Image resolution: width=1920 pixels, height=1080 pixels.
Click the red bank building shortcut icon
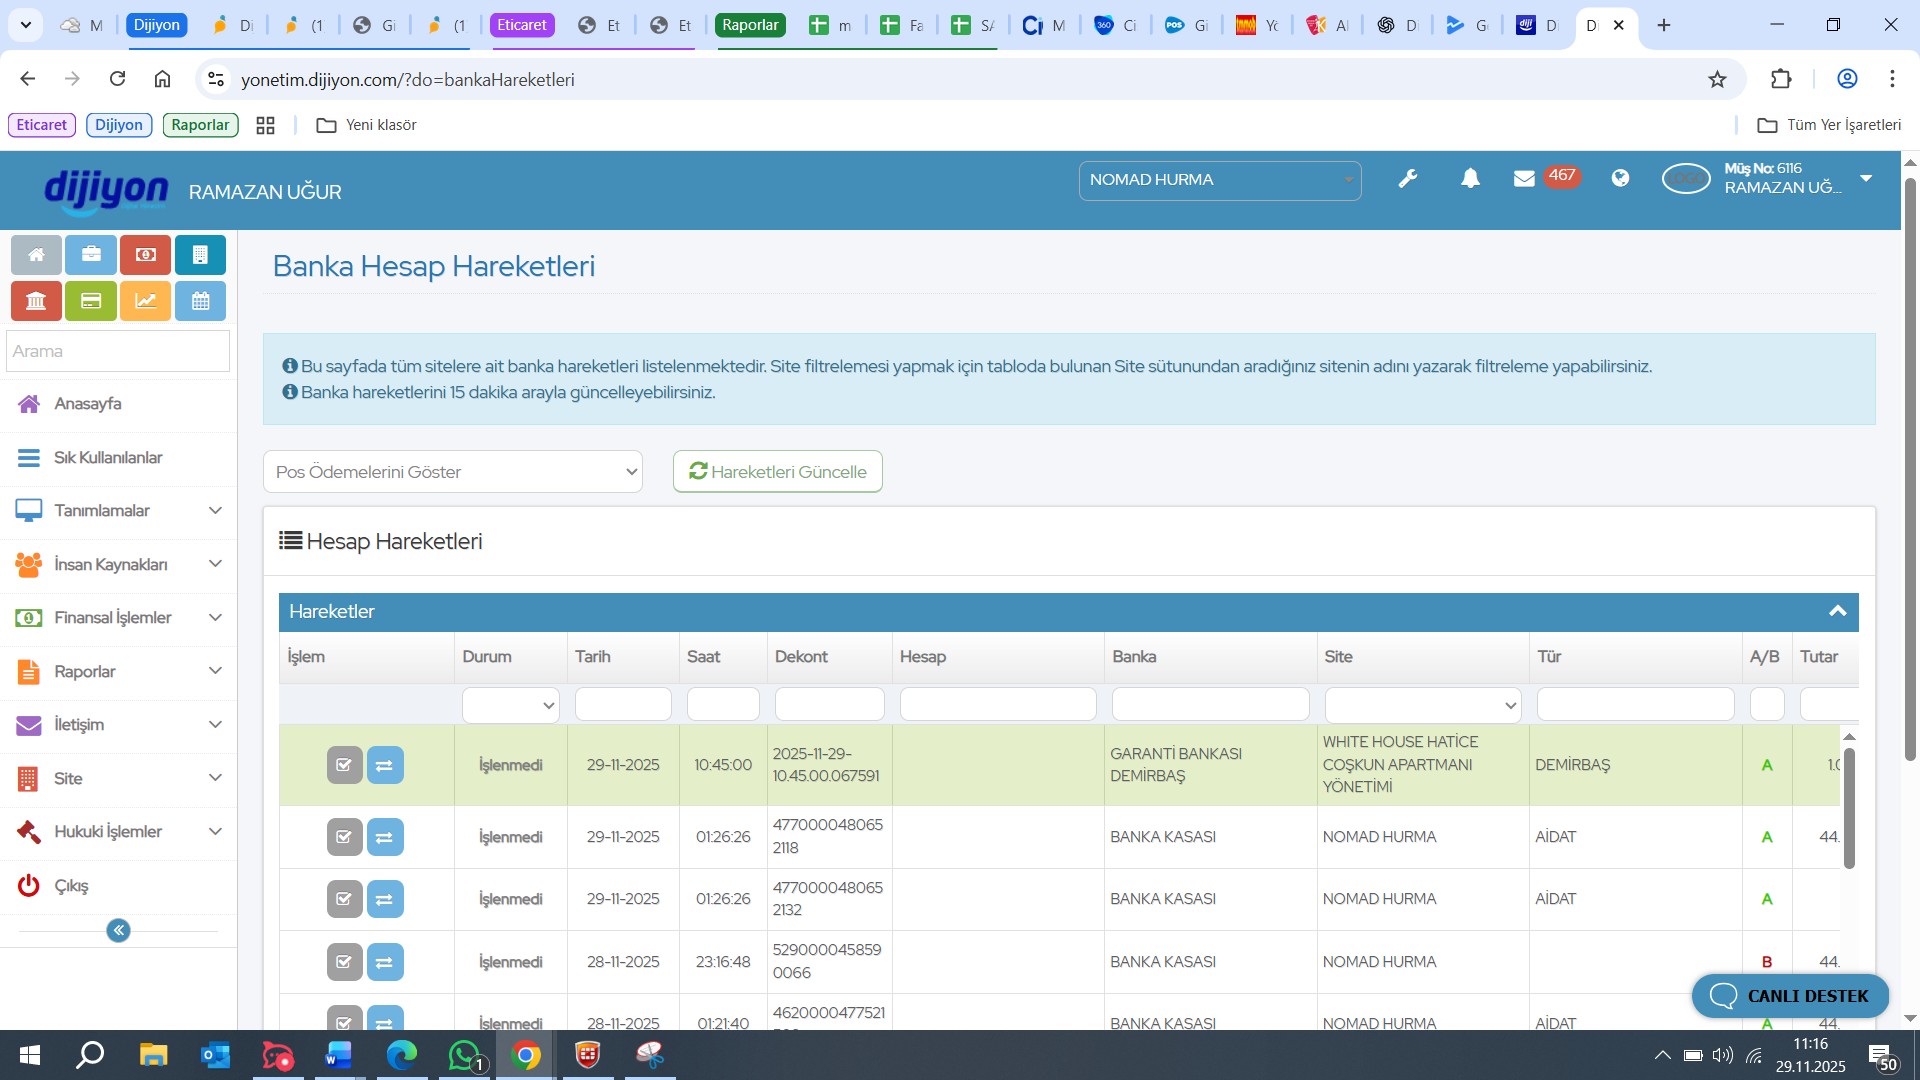pyautogui.click(x=36, y=301)
